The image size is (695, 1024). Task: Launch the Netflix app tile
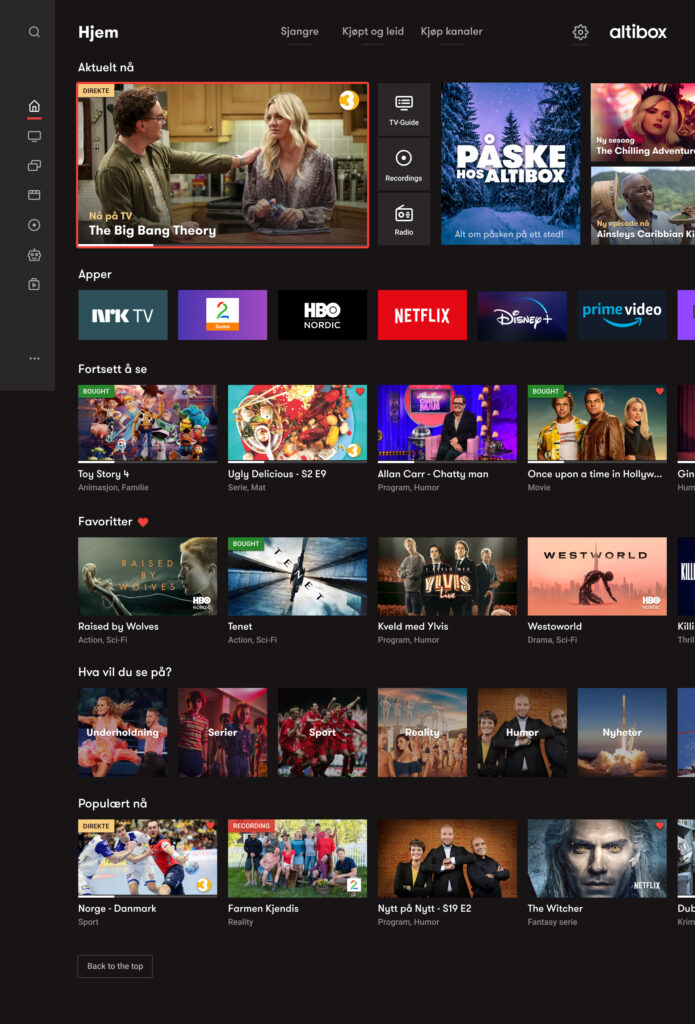coord(422,315)
